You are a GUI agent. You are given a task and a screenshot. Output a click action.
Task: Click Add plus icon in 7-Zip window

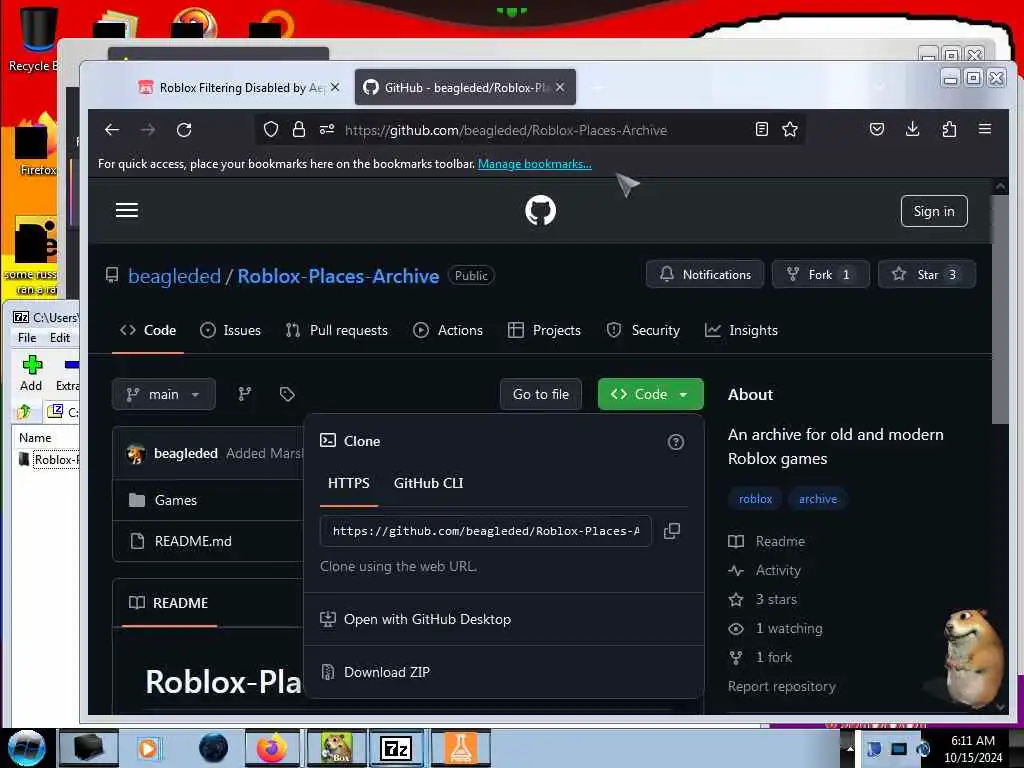click(x=31, y=372)
